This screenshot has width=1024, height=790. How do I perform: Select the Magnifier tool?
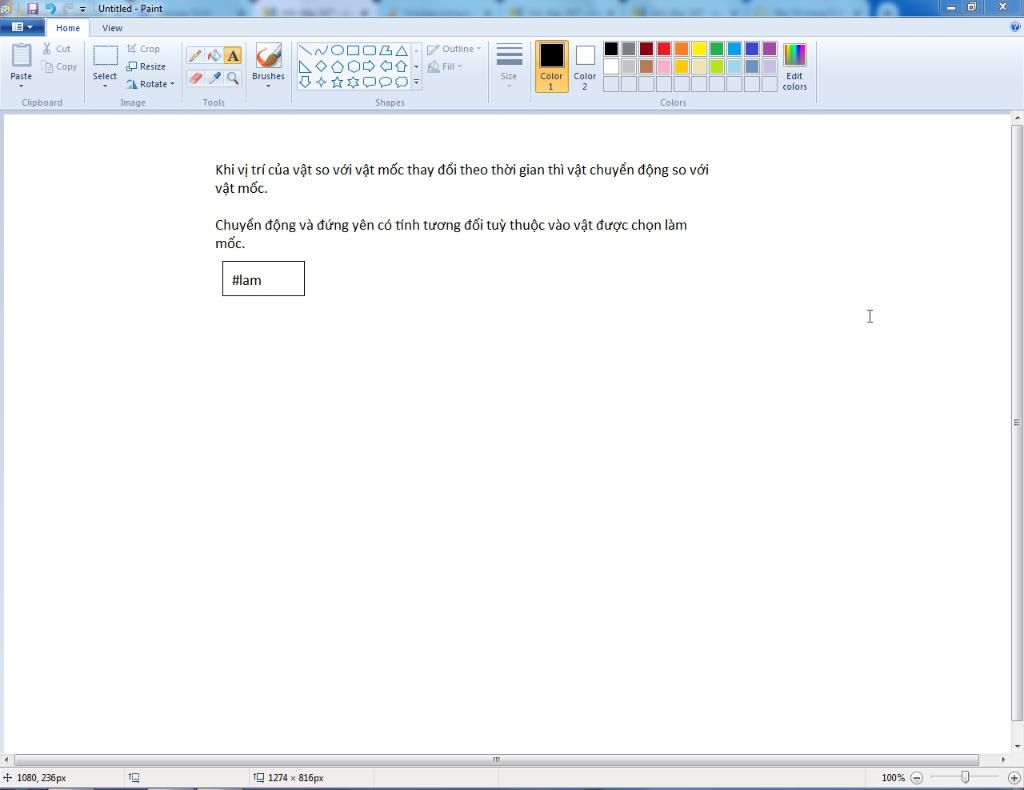coord(233,78)
